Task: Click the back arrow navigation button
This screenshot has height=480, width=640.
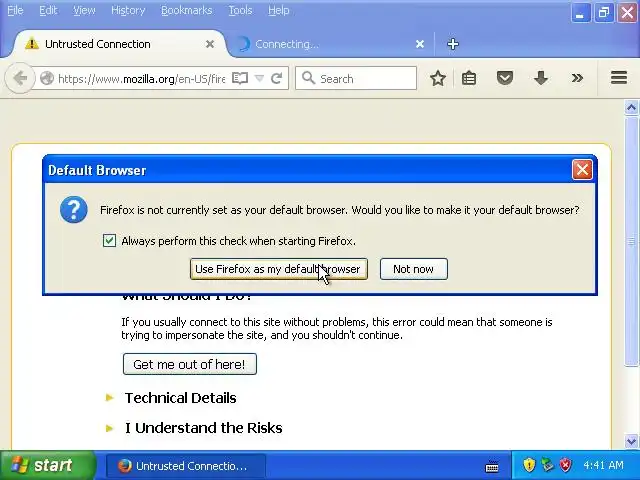Action: (20, 78)
